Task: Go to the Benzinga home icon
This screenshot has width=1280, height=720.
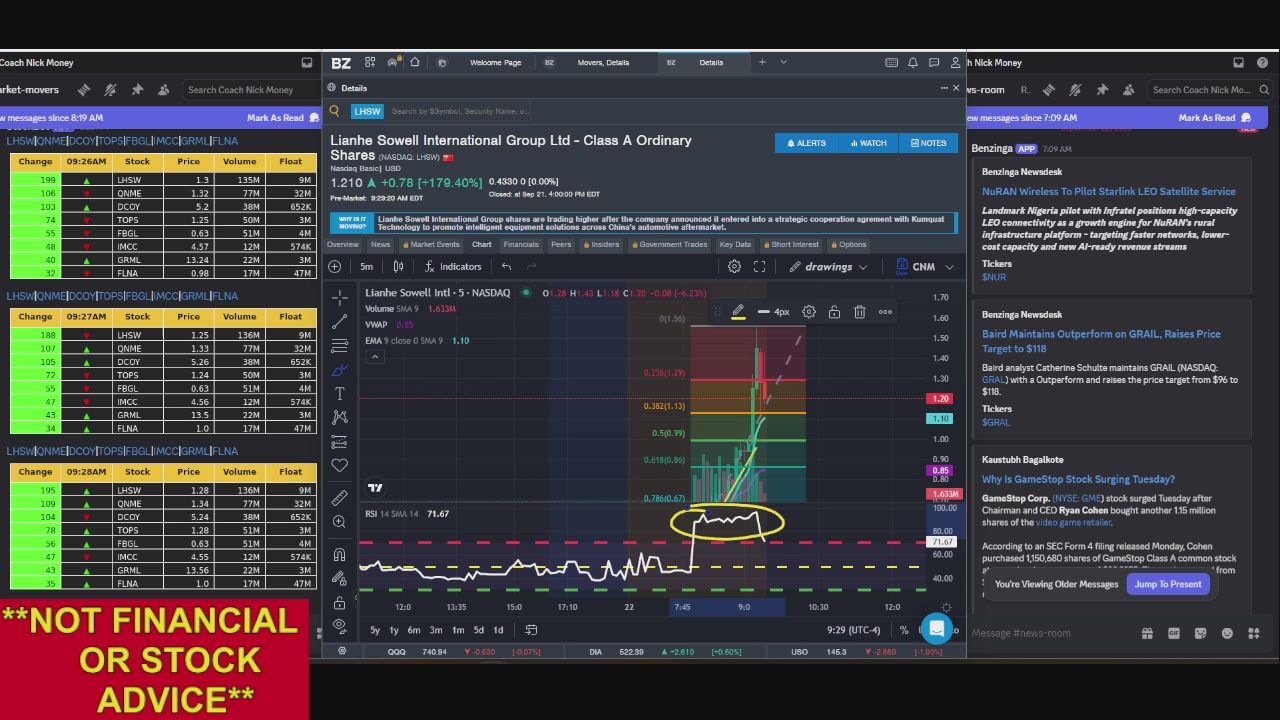Action: pos(415,63)
